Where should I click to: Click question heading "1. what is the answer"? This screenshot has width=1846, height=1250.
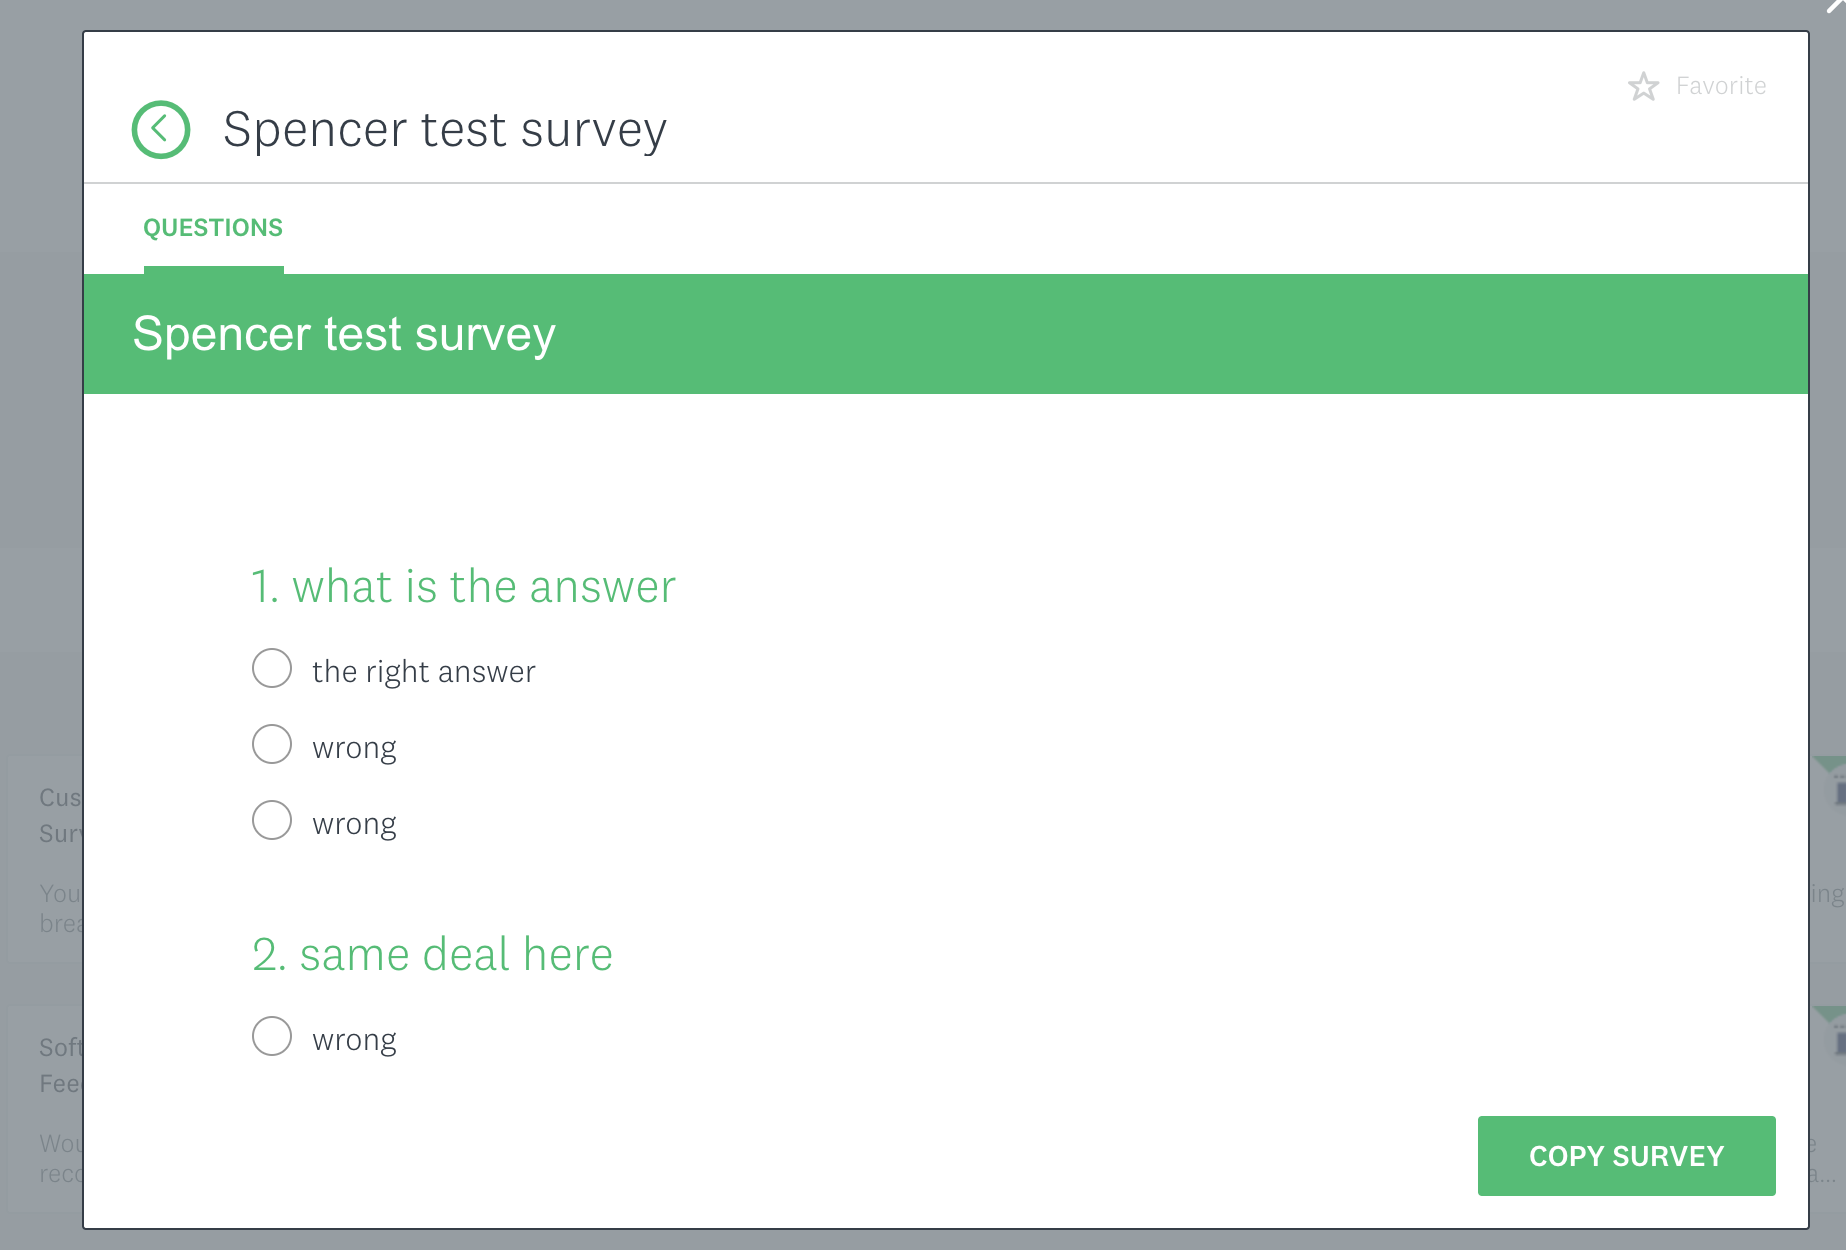tap(463, 586)
